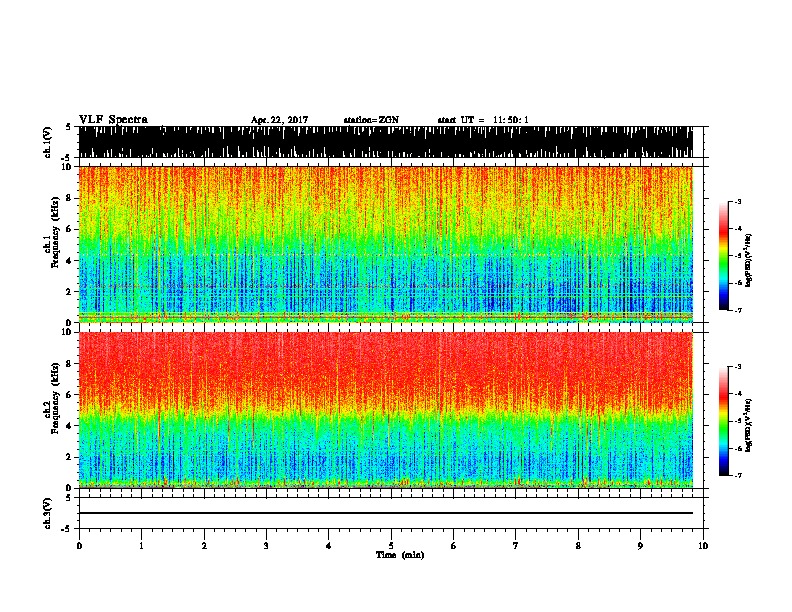Click the "station=ZGN" header label
This screenshot has width=792, height=612.
[x=371, y=120]
